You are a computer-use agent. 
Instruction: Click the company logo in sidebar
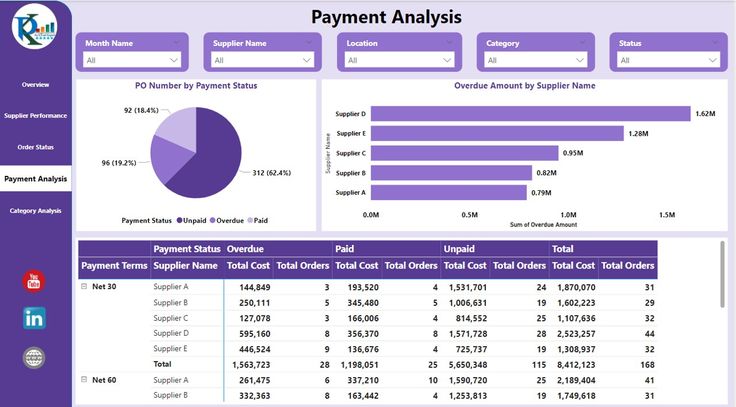(35, 26)
